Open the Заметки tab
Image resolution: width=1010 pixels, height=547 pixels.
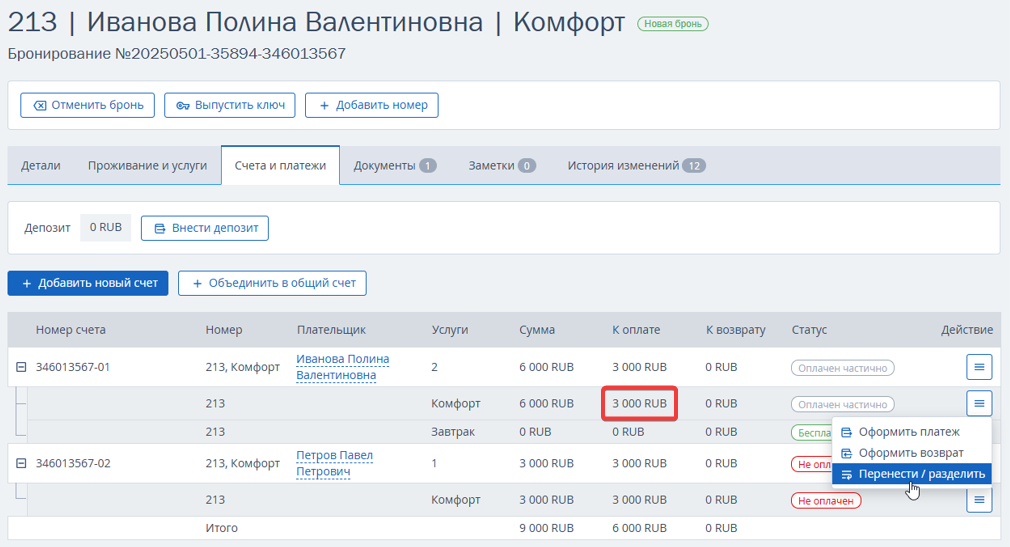pos(501,166)
